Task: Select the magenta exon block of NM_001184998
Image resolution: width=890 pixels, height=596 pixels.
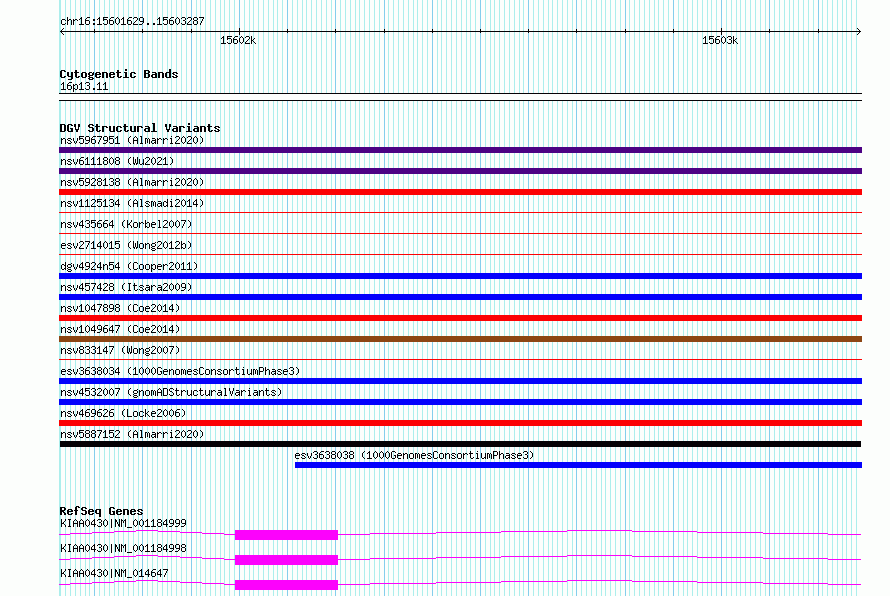Action: (287, 560)
